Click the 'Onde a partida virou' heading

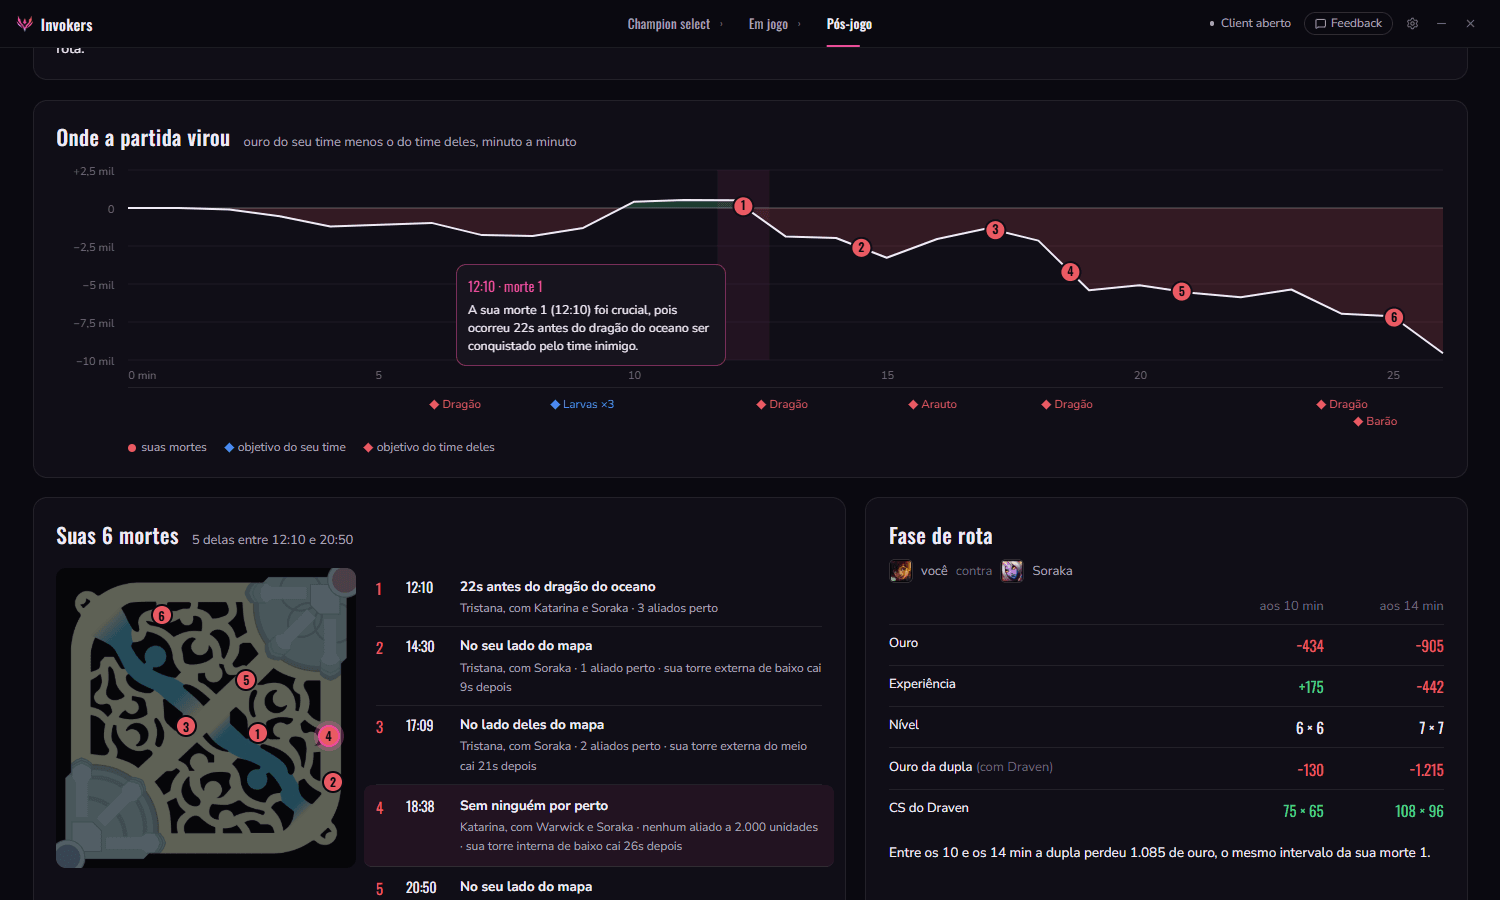pos(143,138)
